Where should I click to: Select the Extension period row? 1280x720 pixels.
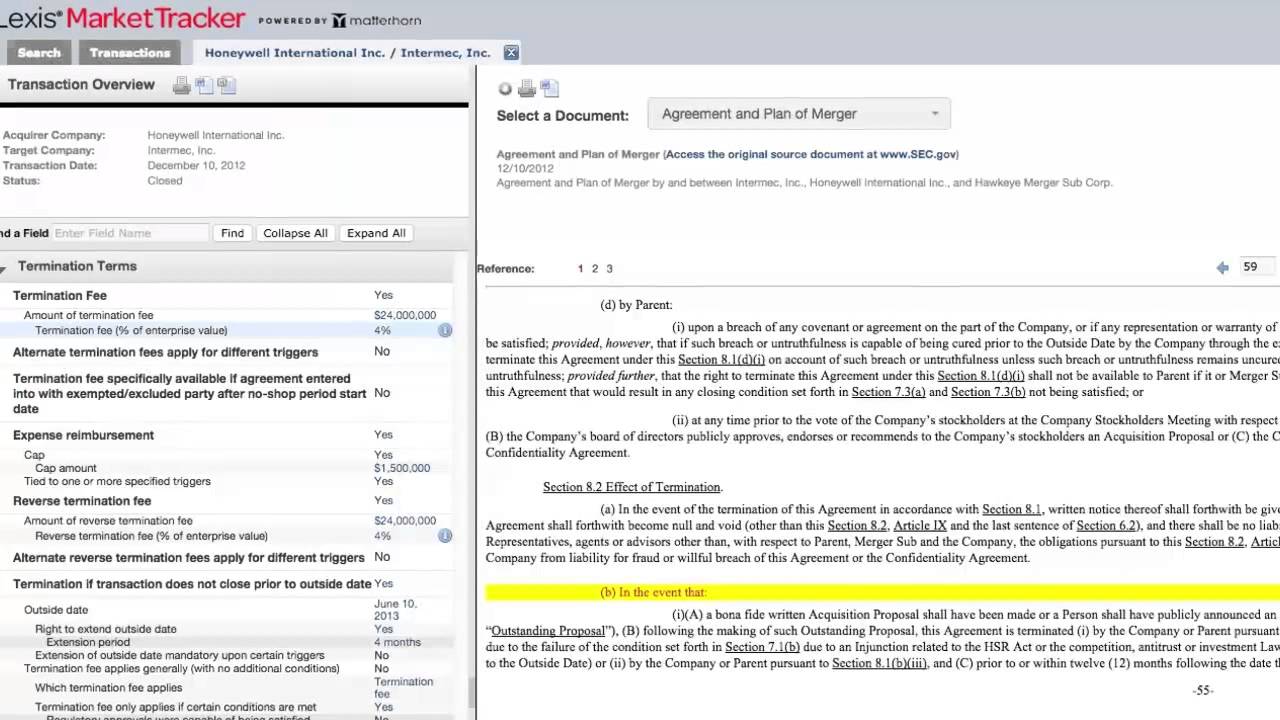point(227,642)
